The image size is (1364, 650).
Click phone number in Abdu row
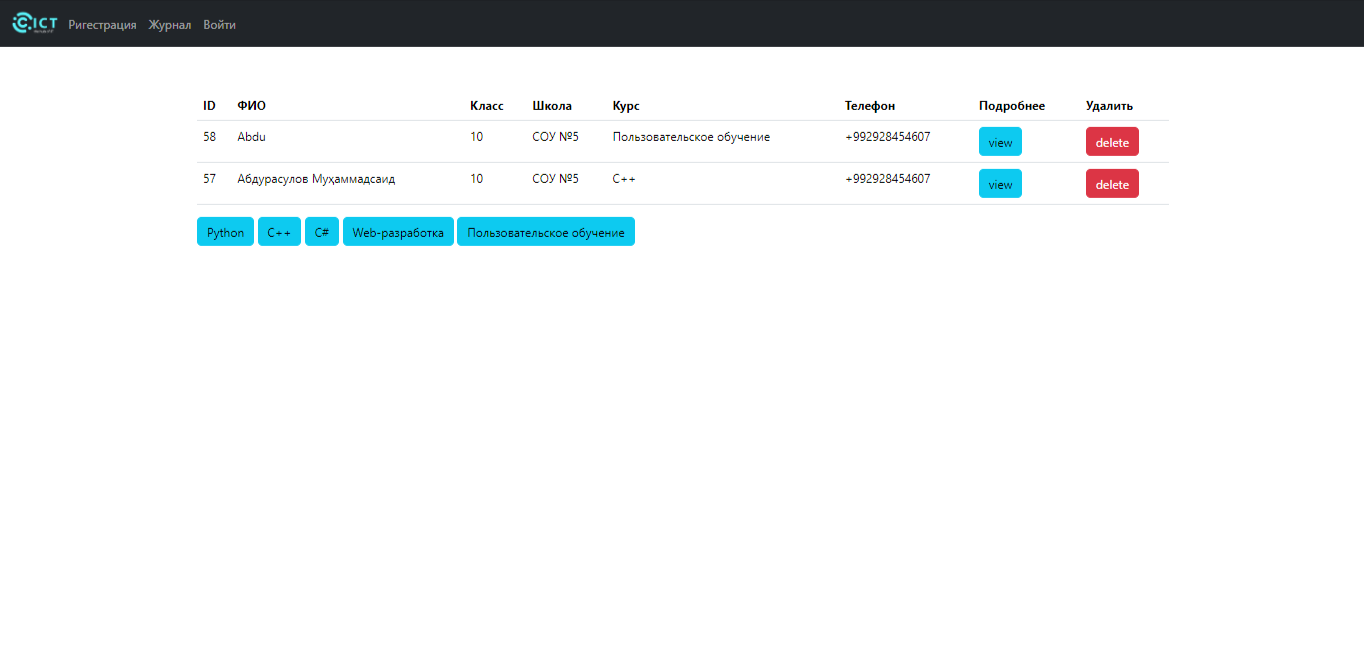click(887, 137)
